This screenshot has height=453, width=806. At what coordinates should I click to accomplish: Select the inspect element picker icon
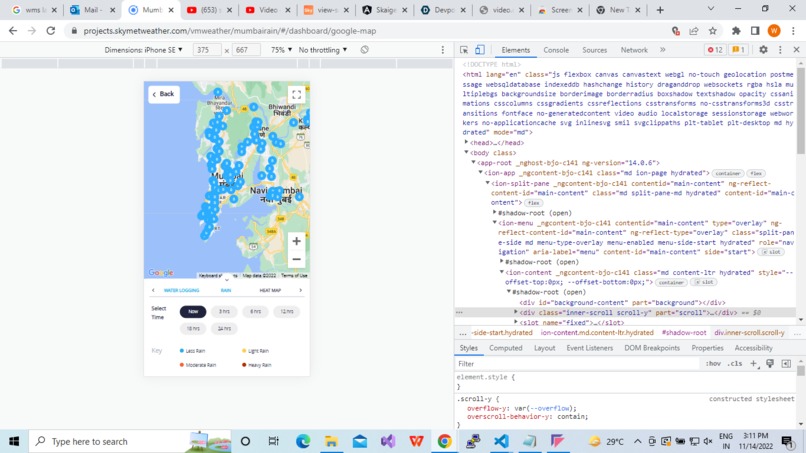464,50
